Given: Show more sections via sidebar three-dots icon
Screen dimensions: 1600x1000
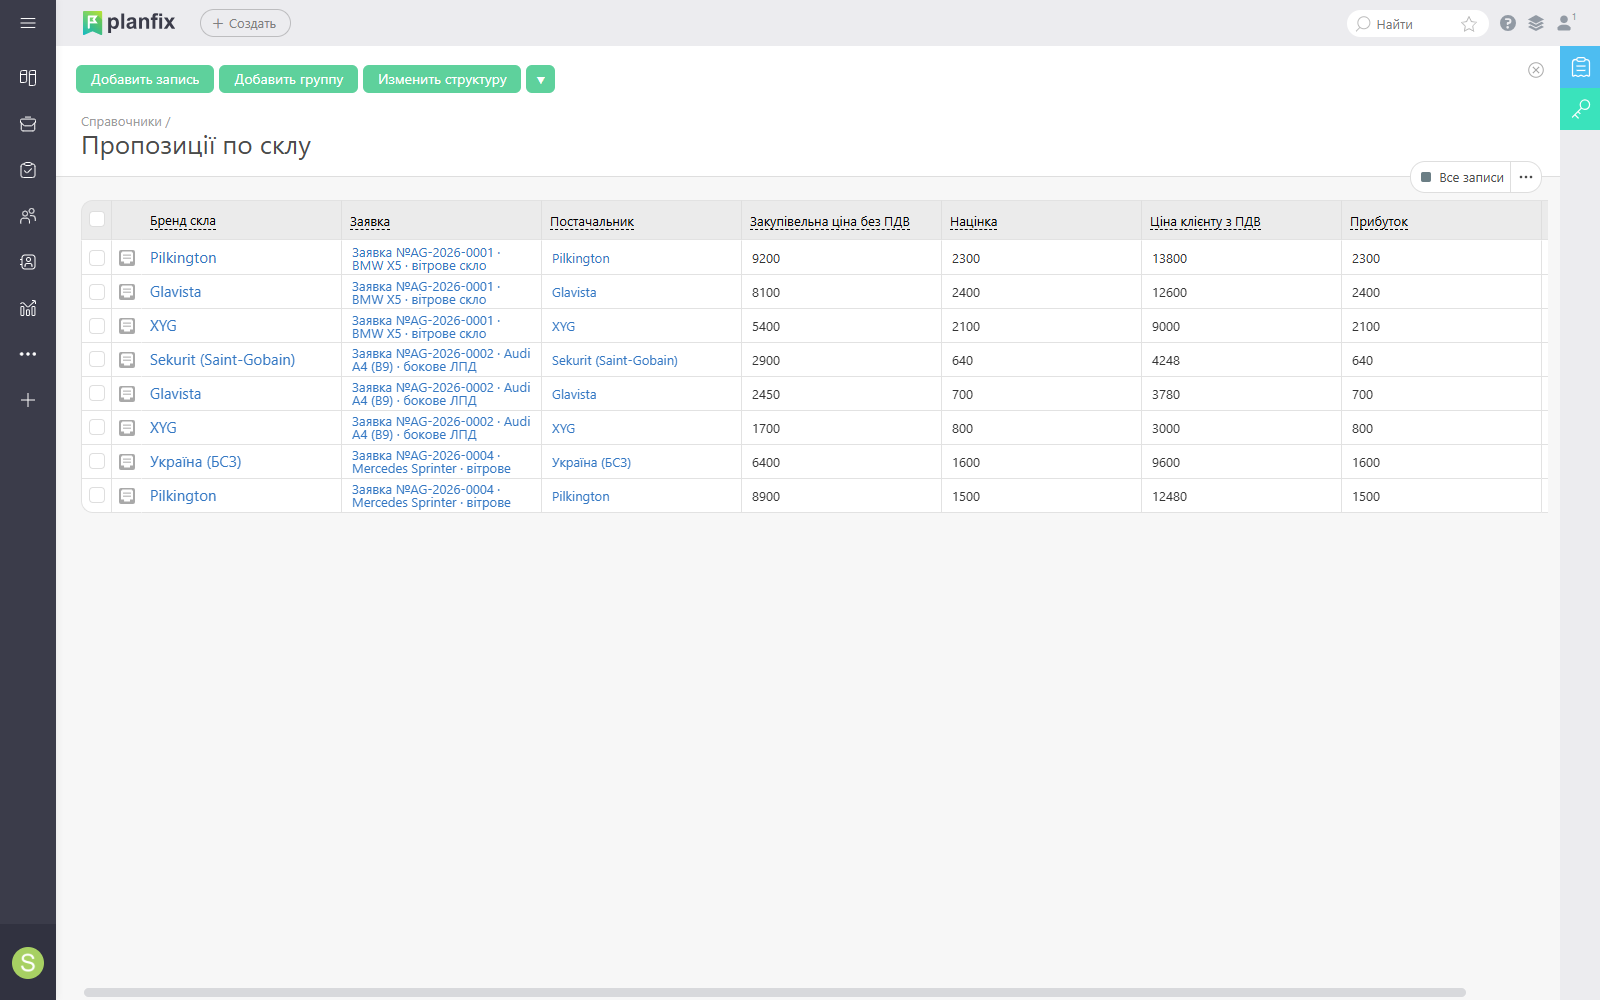Looking at the screenshot, I should [28, 354].
